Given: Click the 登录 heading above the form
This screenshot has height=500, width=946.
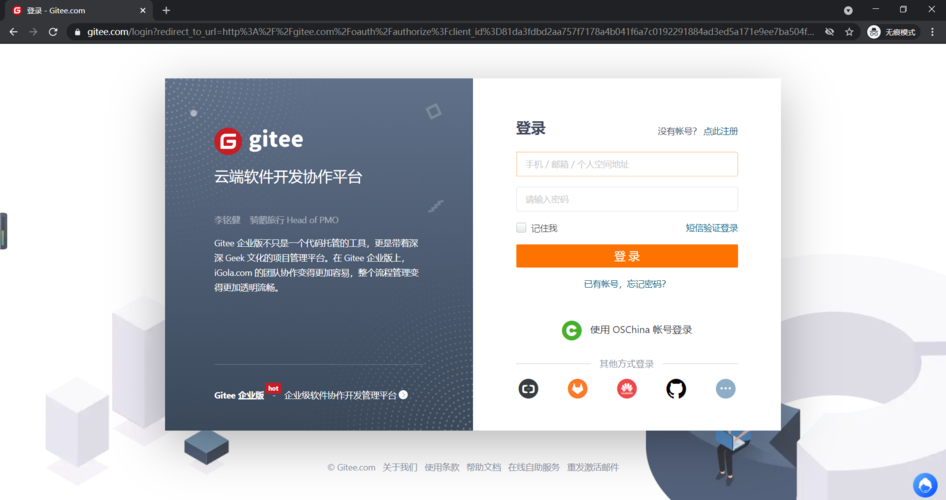Looking at the screenshot, I should coord(531,128).
